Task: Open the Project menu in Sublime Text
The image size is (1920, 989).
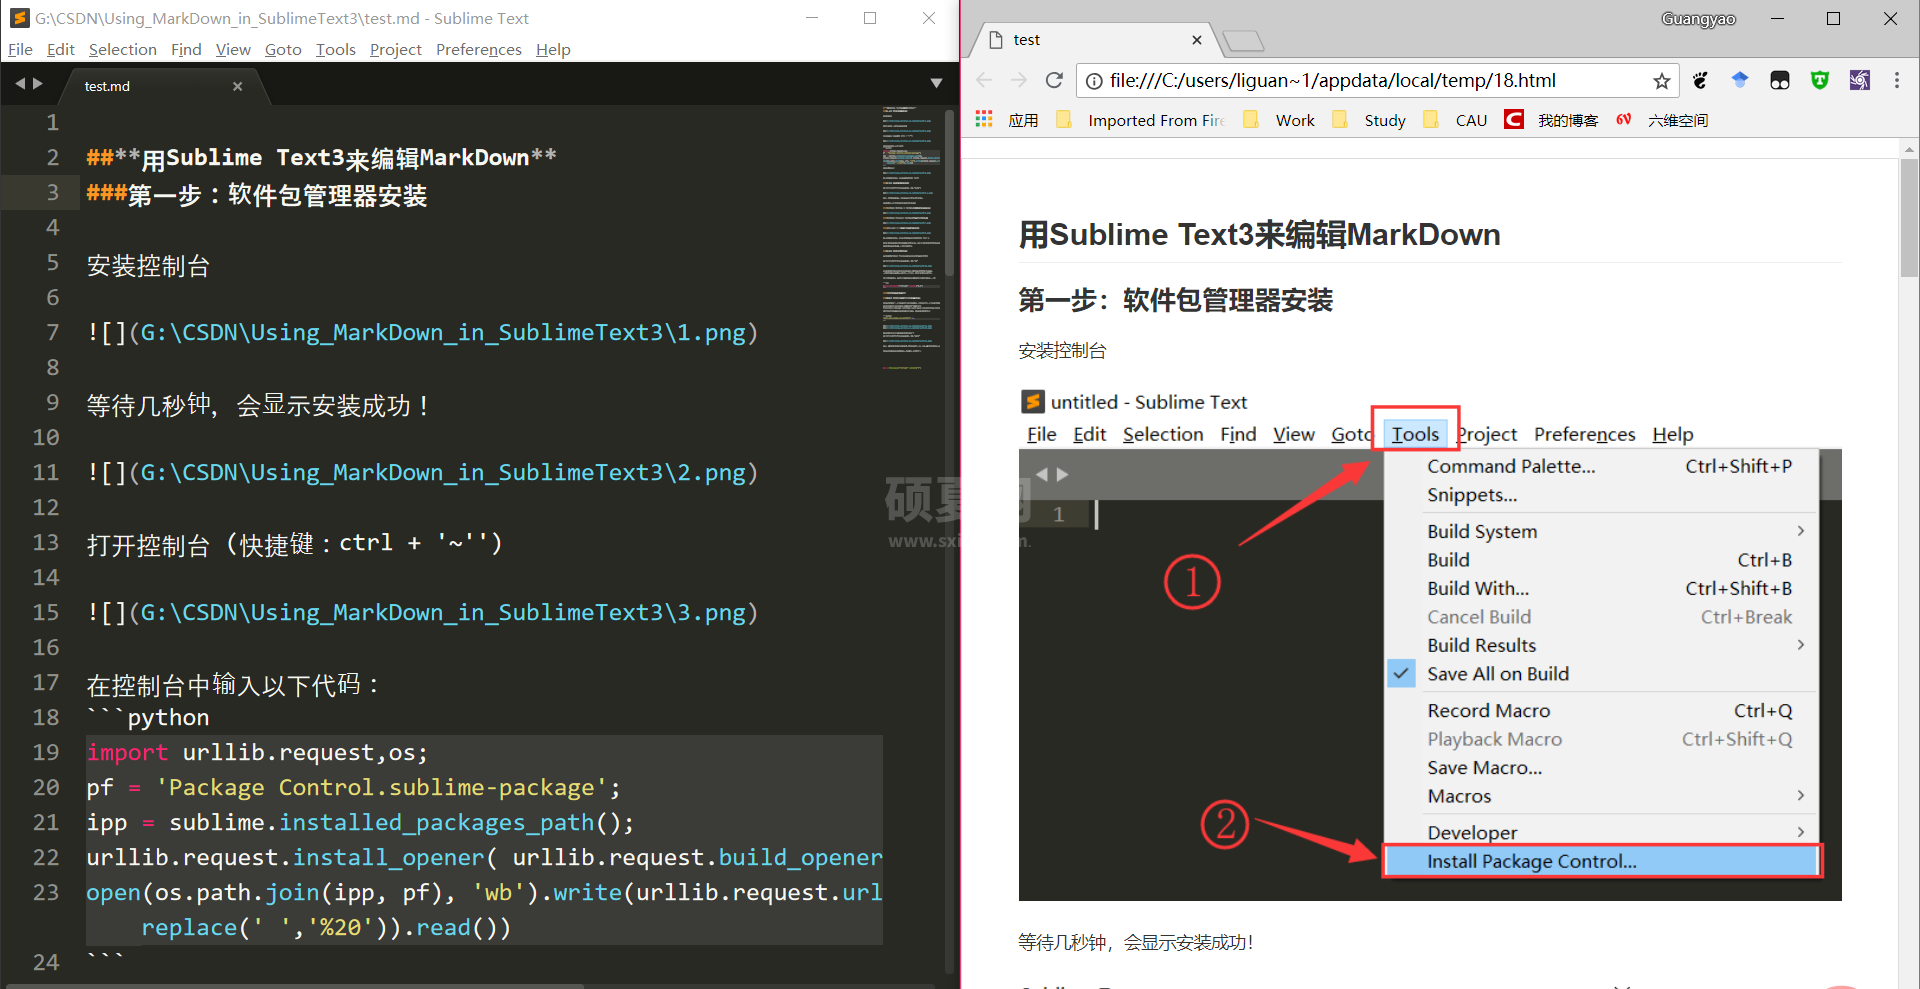Action: (x=395, y=49)
